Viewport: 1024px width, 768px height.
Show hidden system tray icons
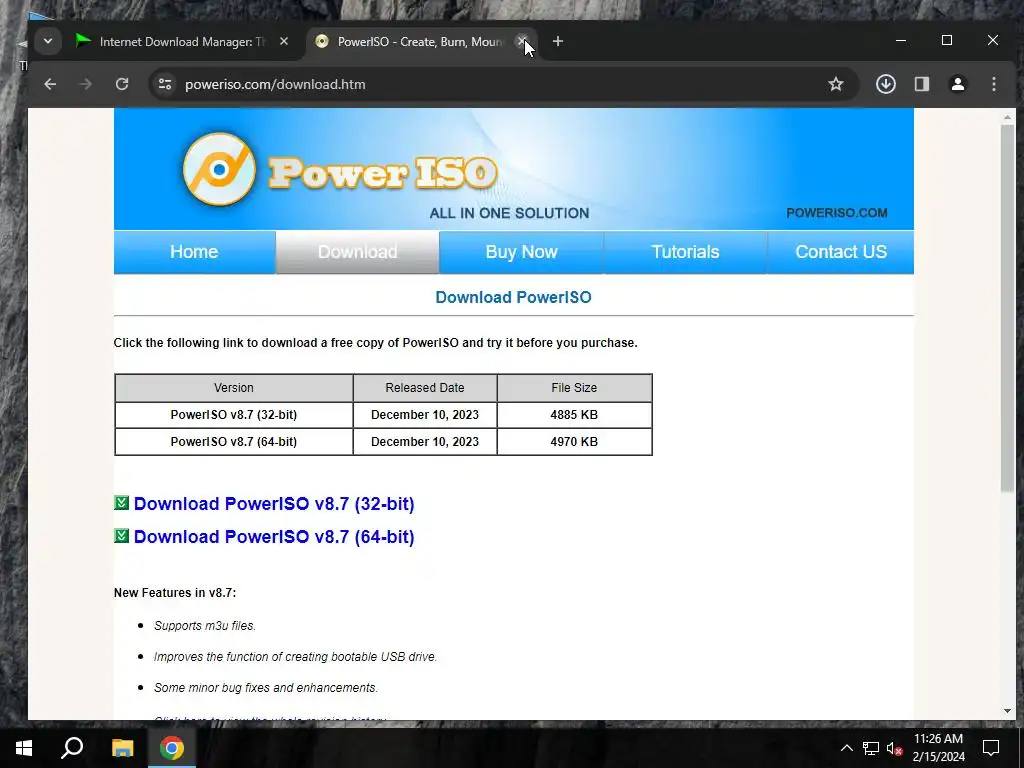tap(846, 748)
